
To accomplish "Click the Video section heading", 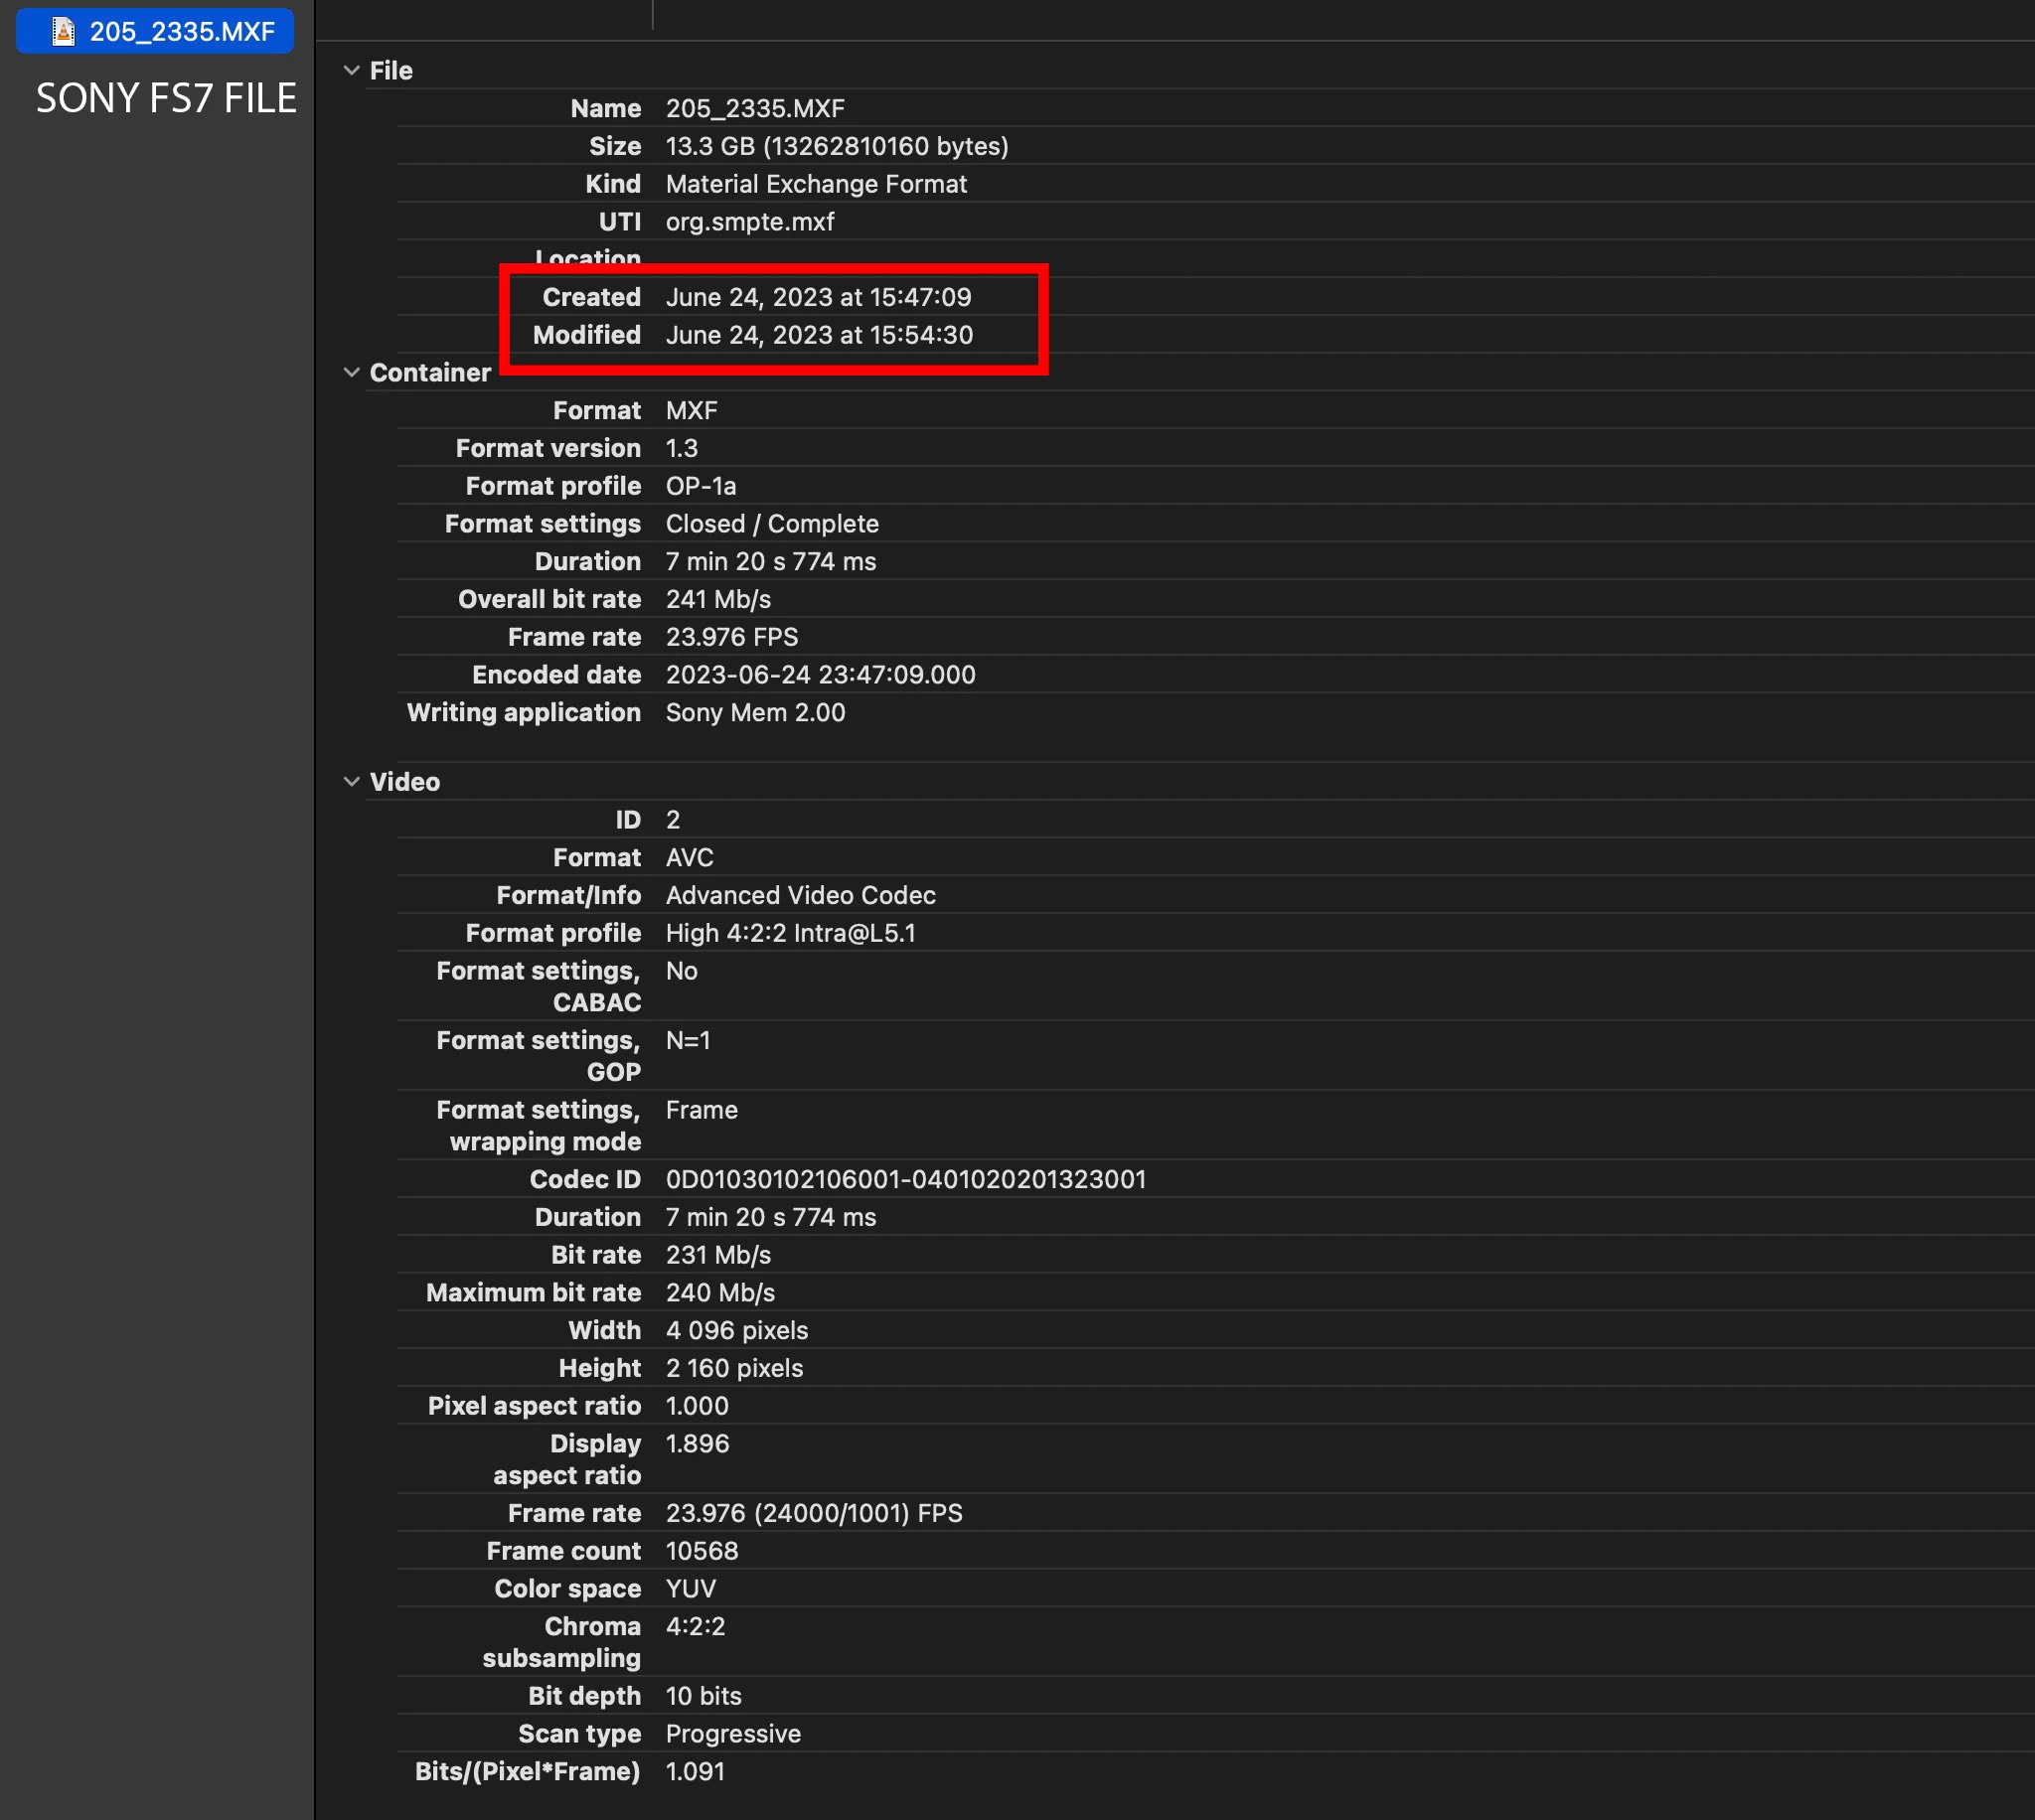I will pos(404,782).
